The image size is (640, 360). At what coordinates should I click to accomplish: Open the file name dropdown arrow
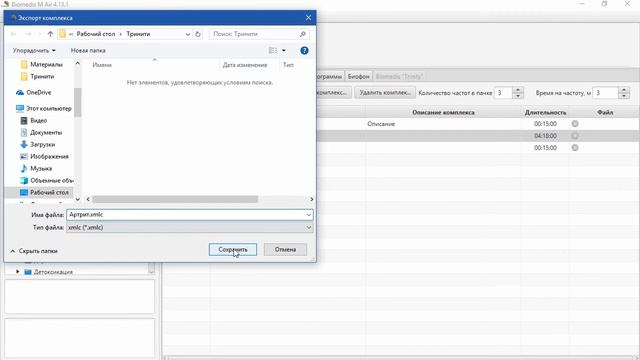coord(309,215)
